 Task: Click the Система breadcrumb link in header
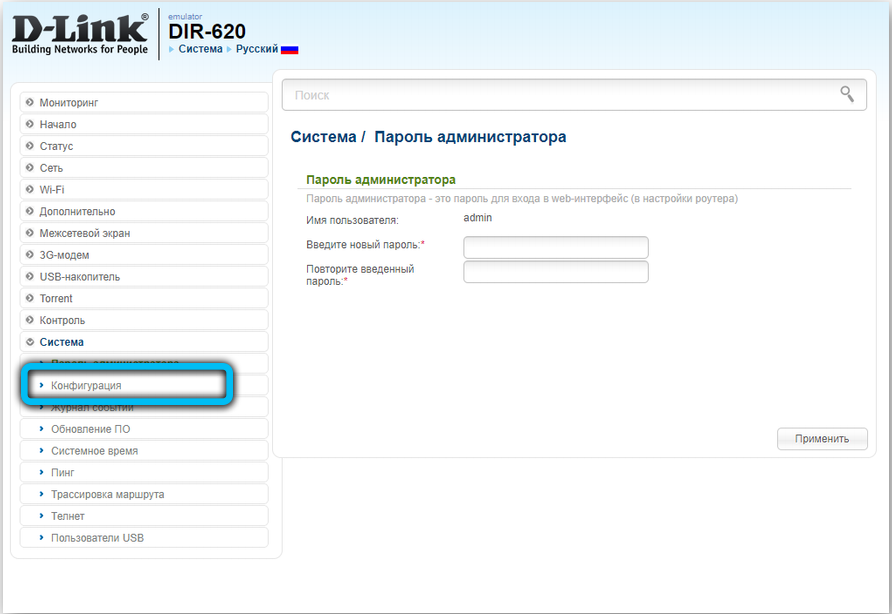click(200, 49)
